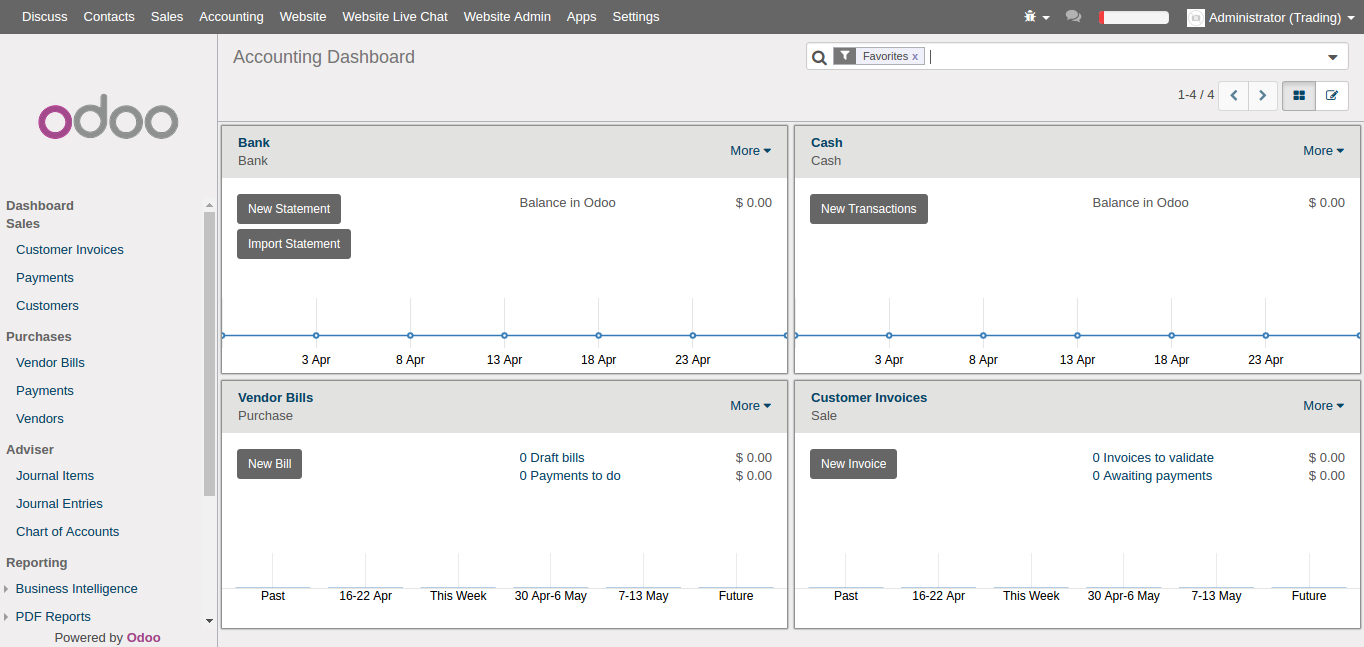Open the Accounting menu
The width and height of the screenshot is (1364, 647).
tap(231, 17)
